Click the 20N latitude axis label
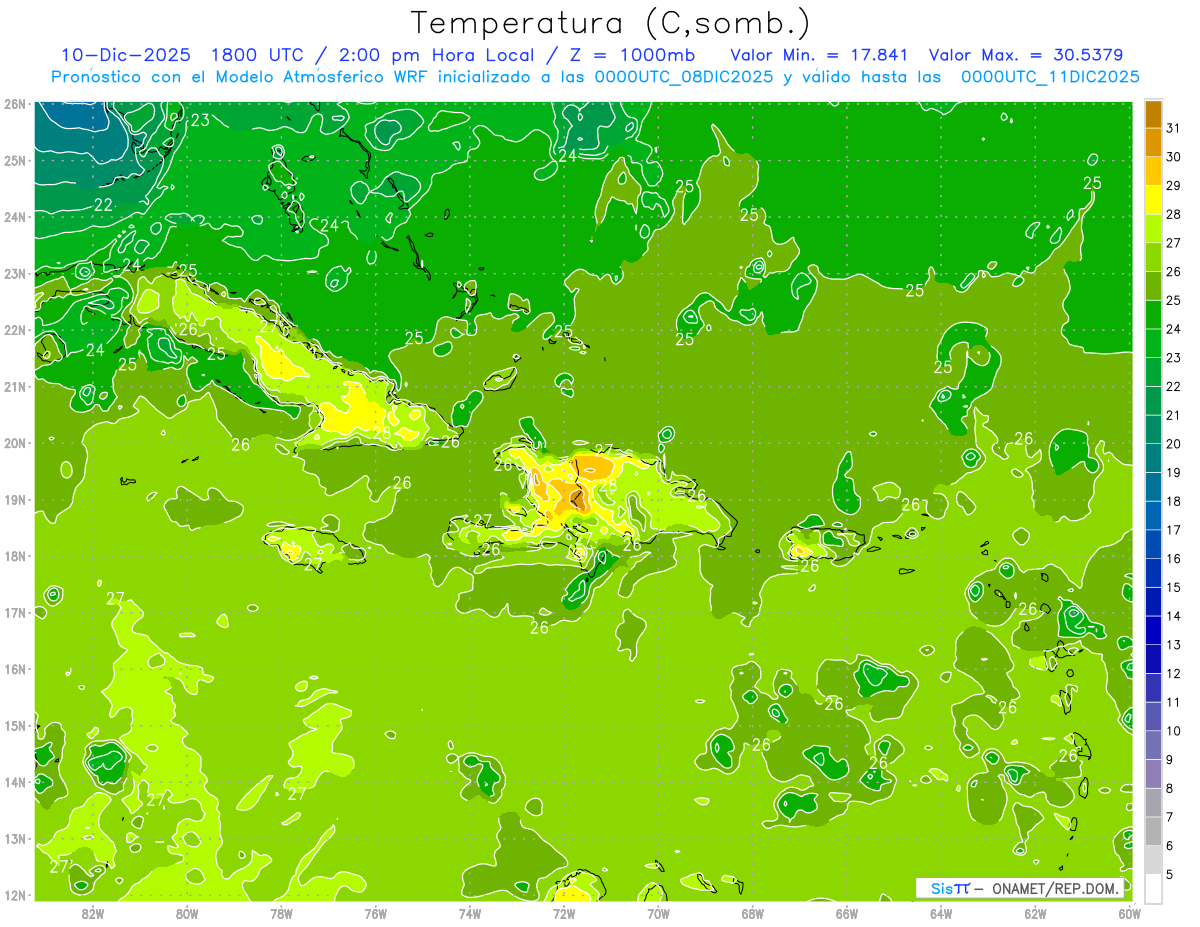 pos(14,442)
